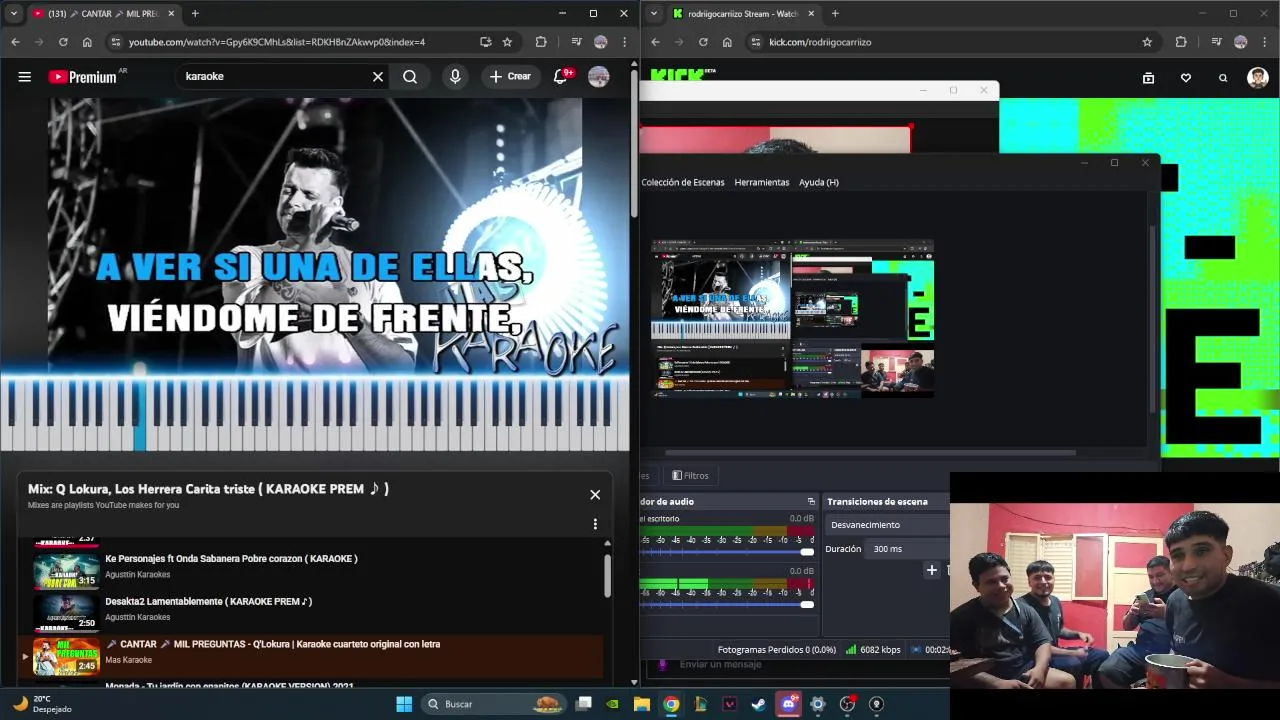Open home page in YouTube browser window

tap(87, 42)
